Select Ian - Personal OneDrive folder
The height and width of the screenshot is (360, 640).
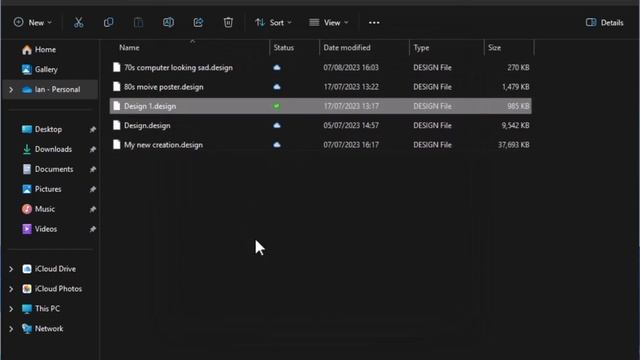[x=51, y=89]
